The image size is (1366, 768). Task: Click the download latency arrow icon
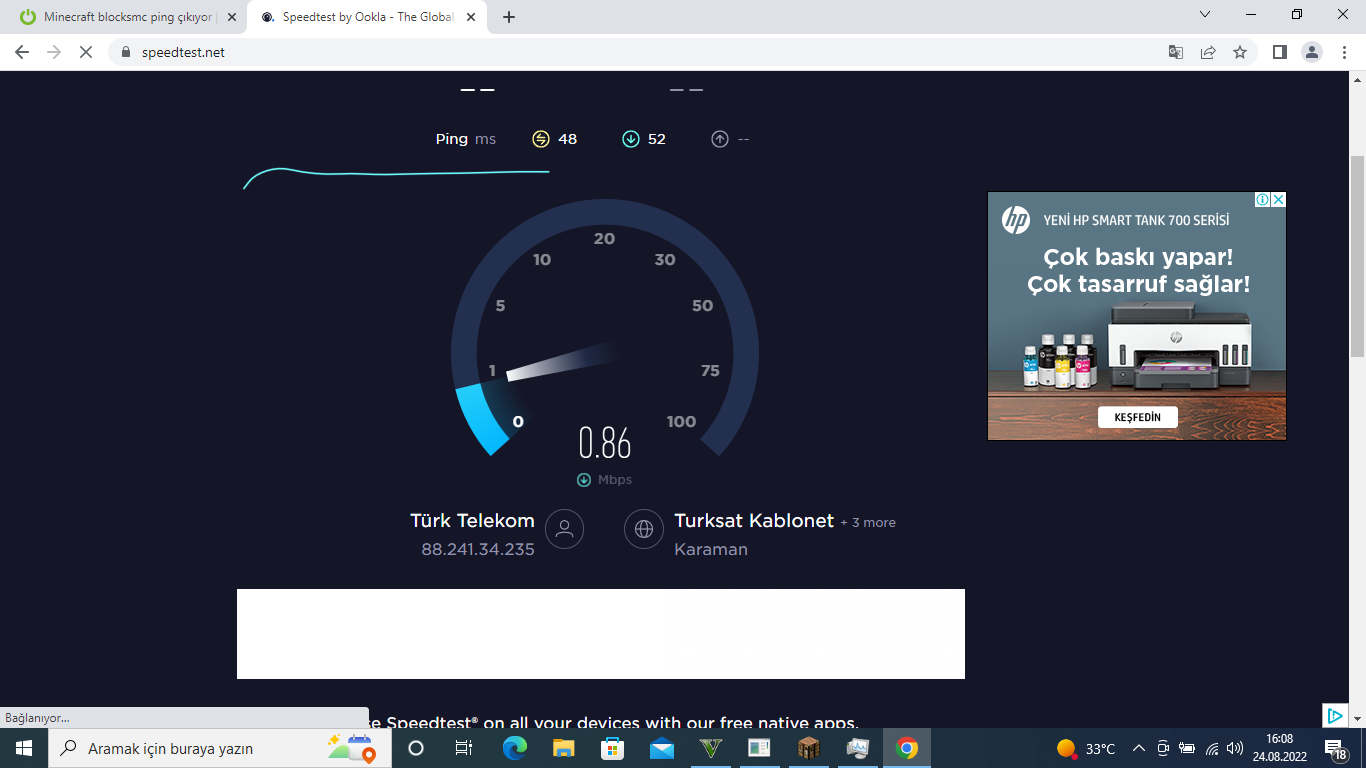(x=631, y=139)
